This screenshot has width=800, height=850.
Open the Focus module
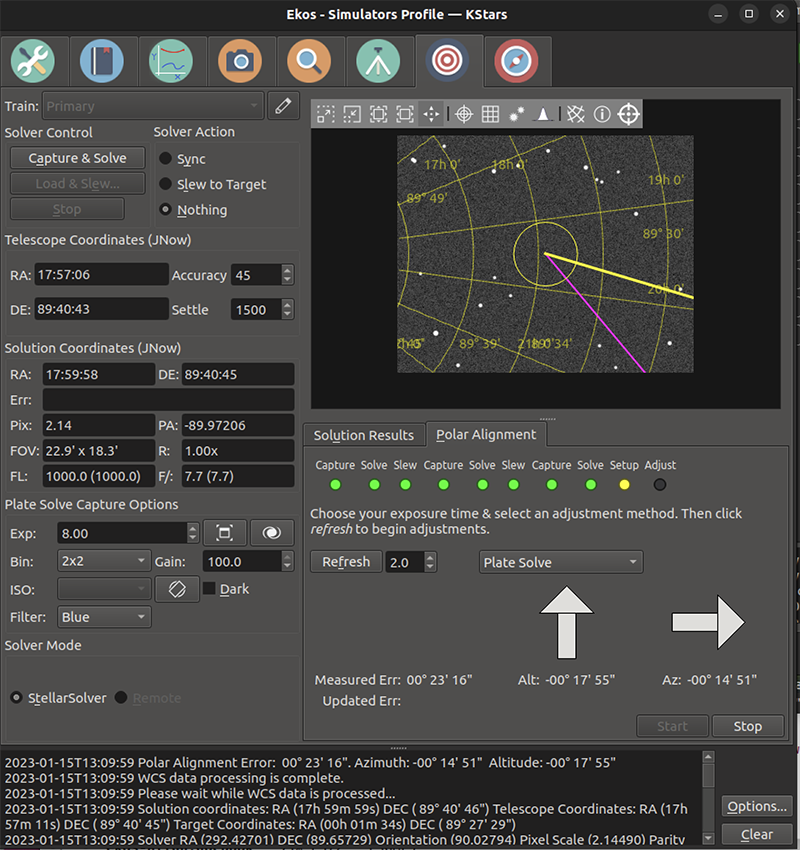[309, 60]
